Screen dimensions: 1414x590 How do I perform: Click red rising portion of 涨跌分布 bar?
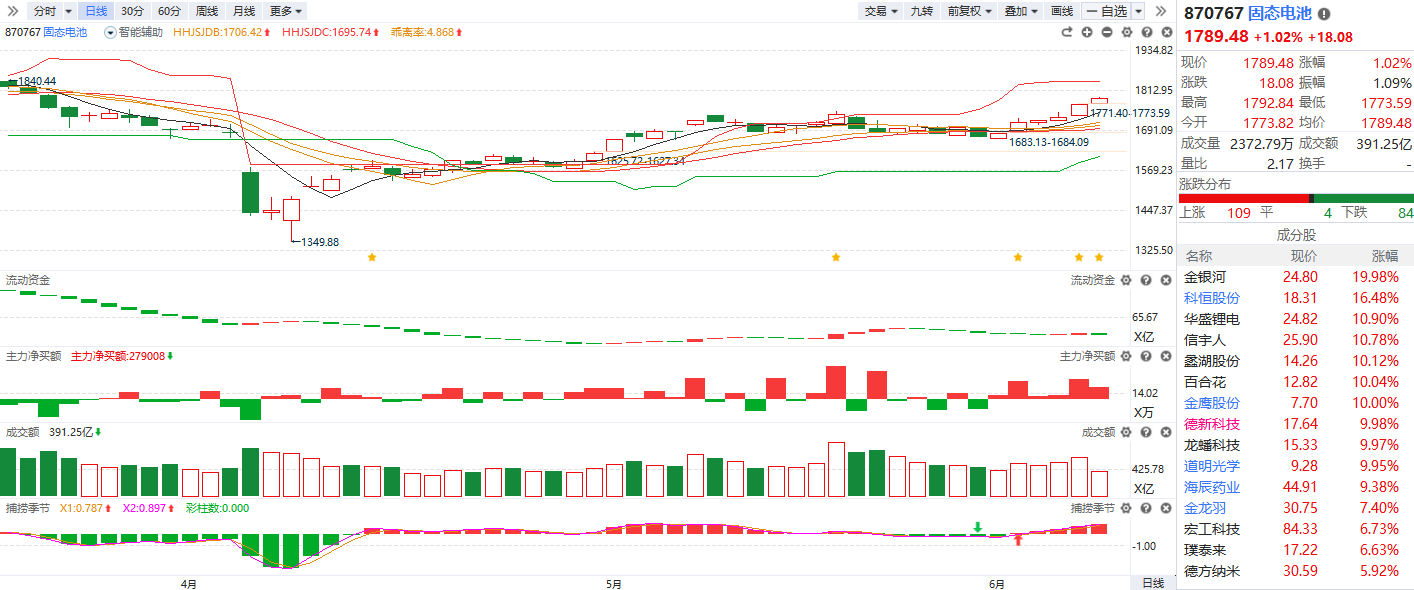tap(1244, 198)
